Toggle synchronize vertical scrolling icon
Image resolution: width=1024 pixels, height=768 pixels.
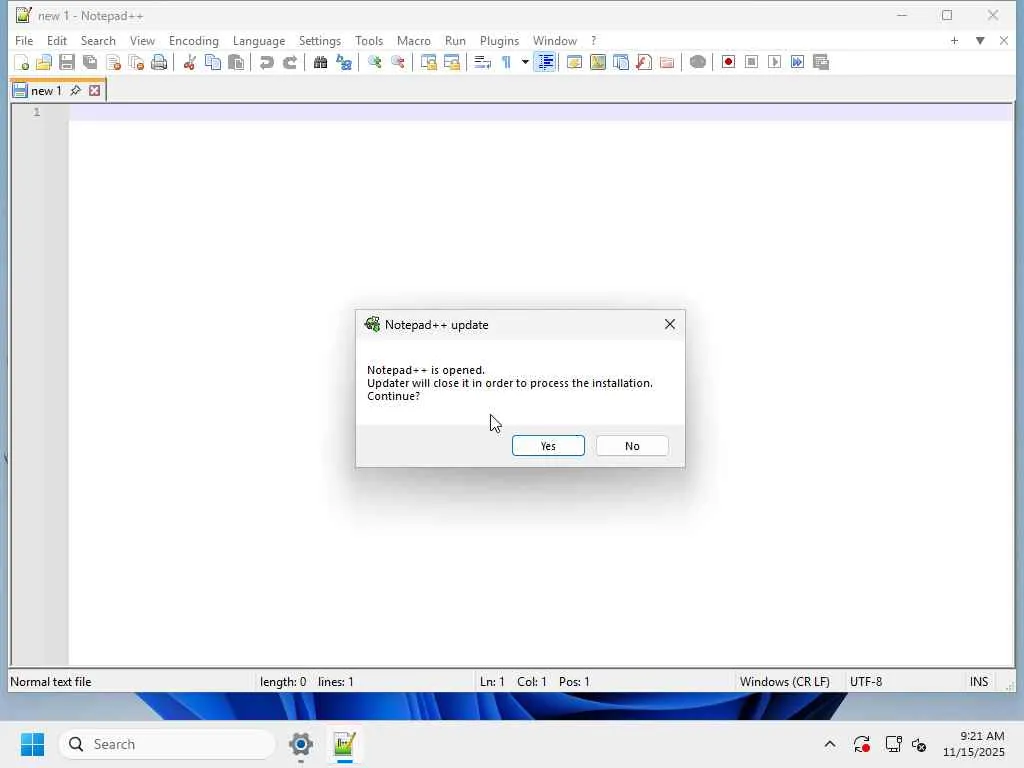(x=428, y=63)
